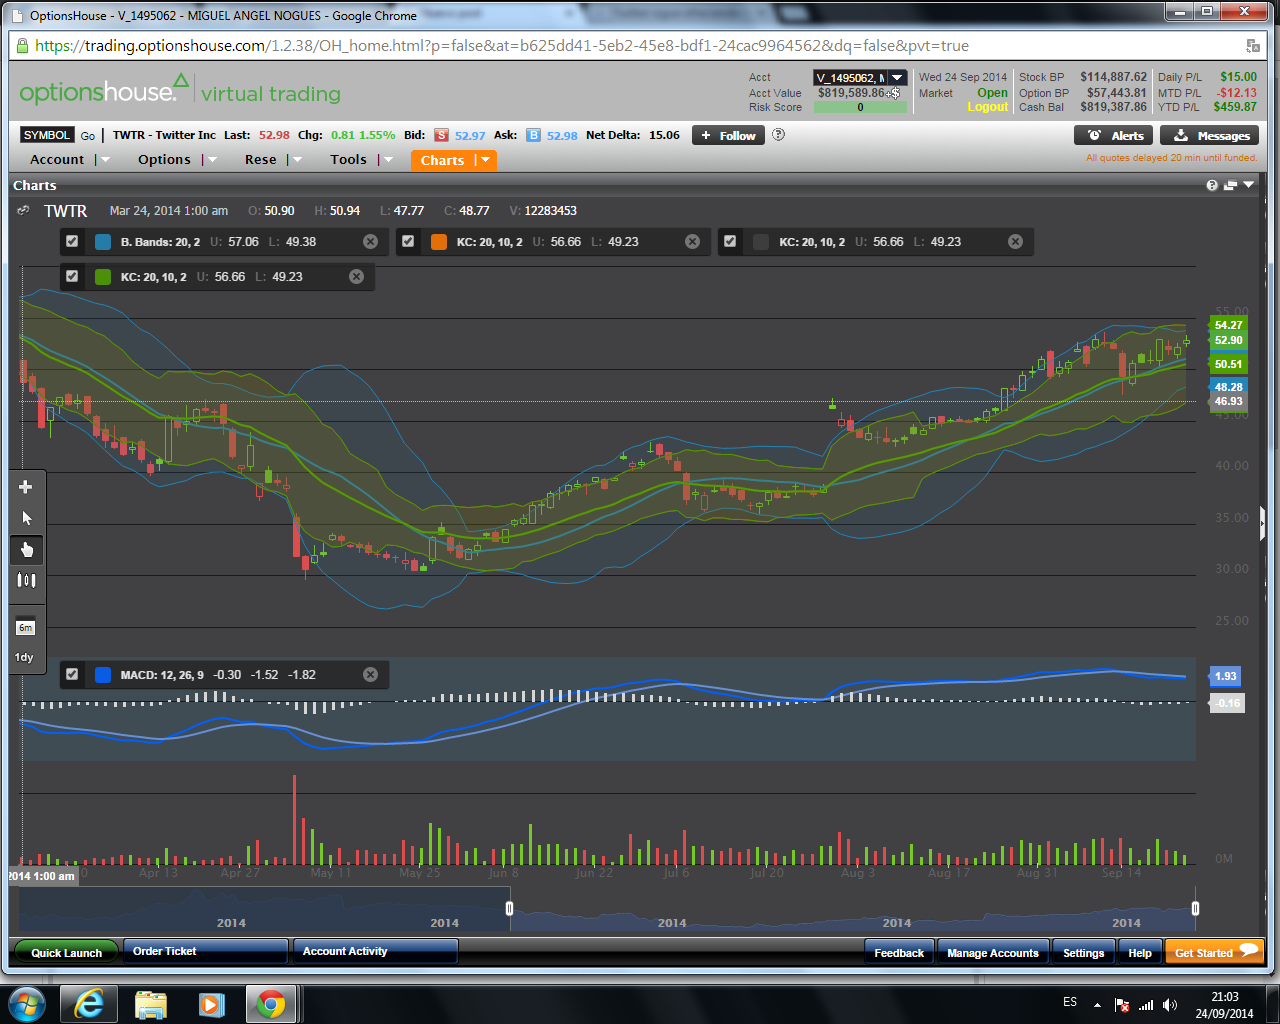1280x1024 pixels.
Task: Open Windows Explorer folder in taskbar
Action: (x=151, y=1004)
